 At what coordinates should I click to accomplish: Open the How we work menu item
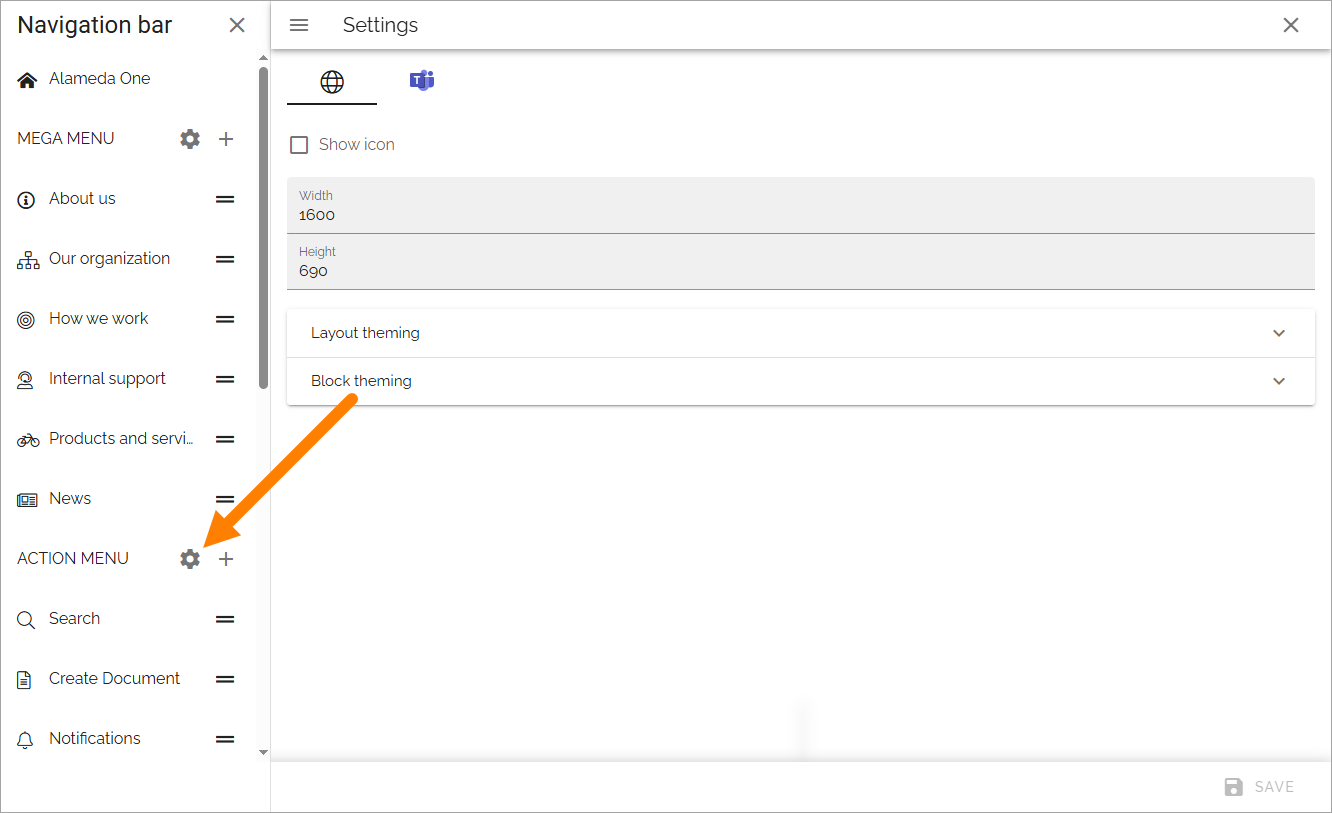(98, 319)
